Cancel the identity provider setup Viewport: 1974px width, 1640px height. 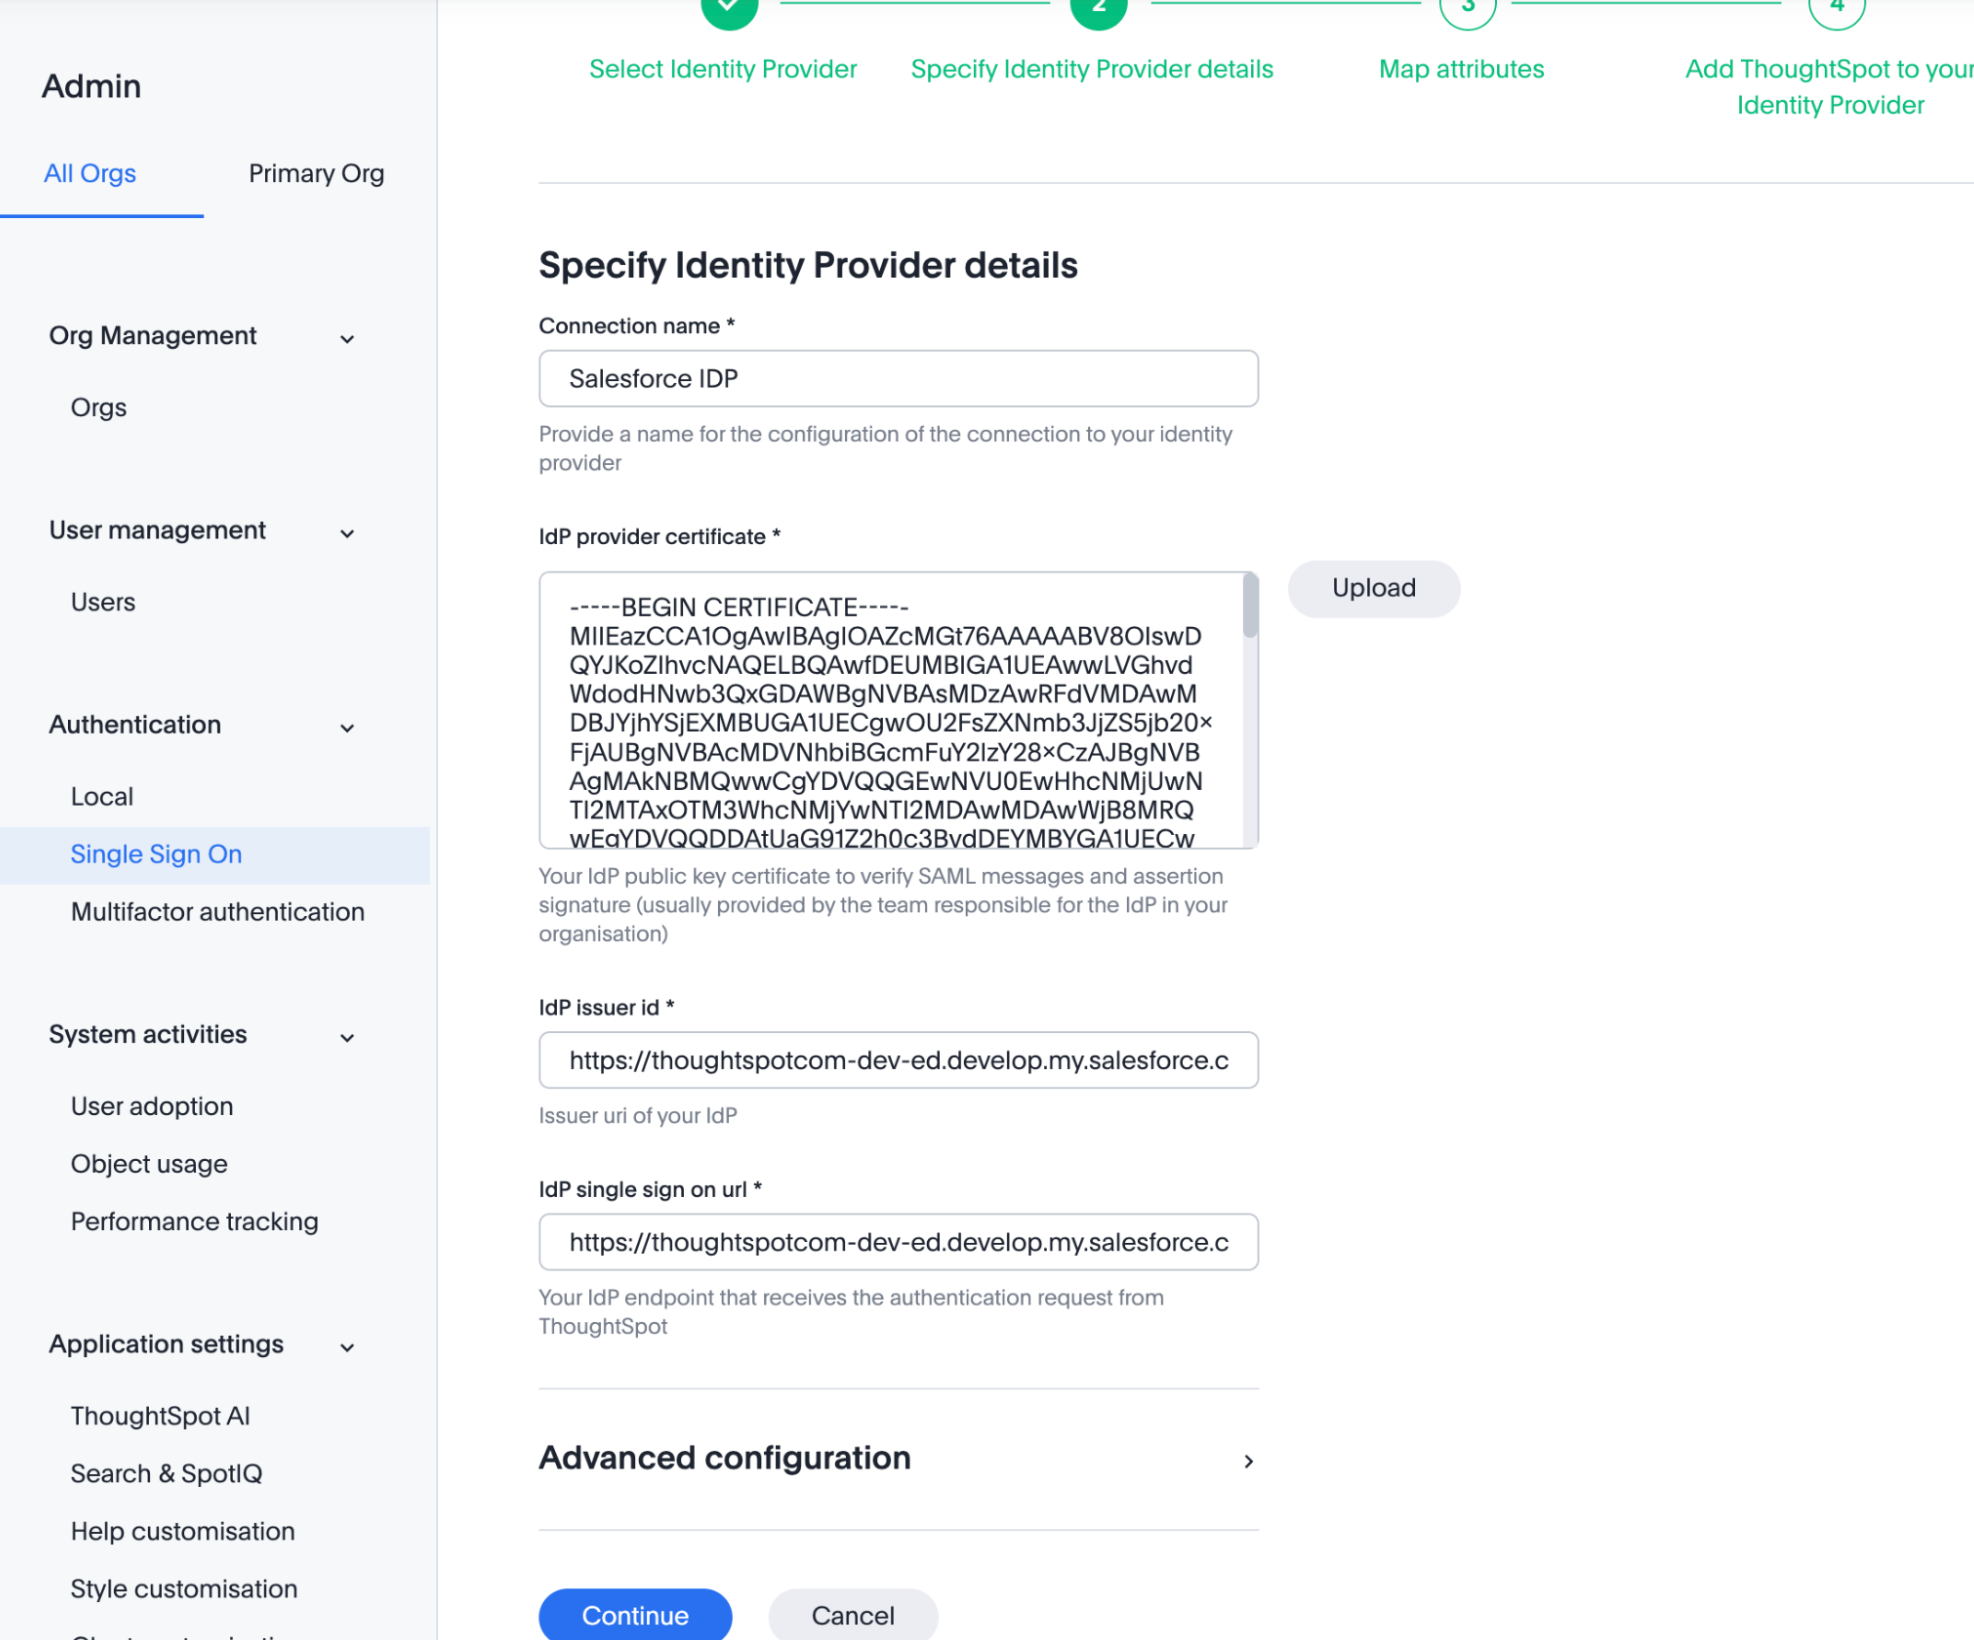(x=852, y=1615)
